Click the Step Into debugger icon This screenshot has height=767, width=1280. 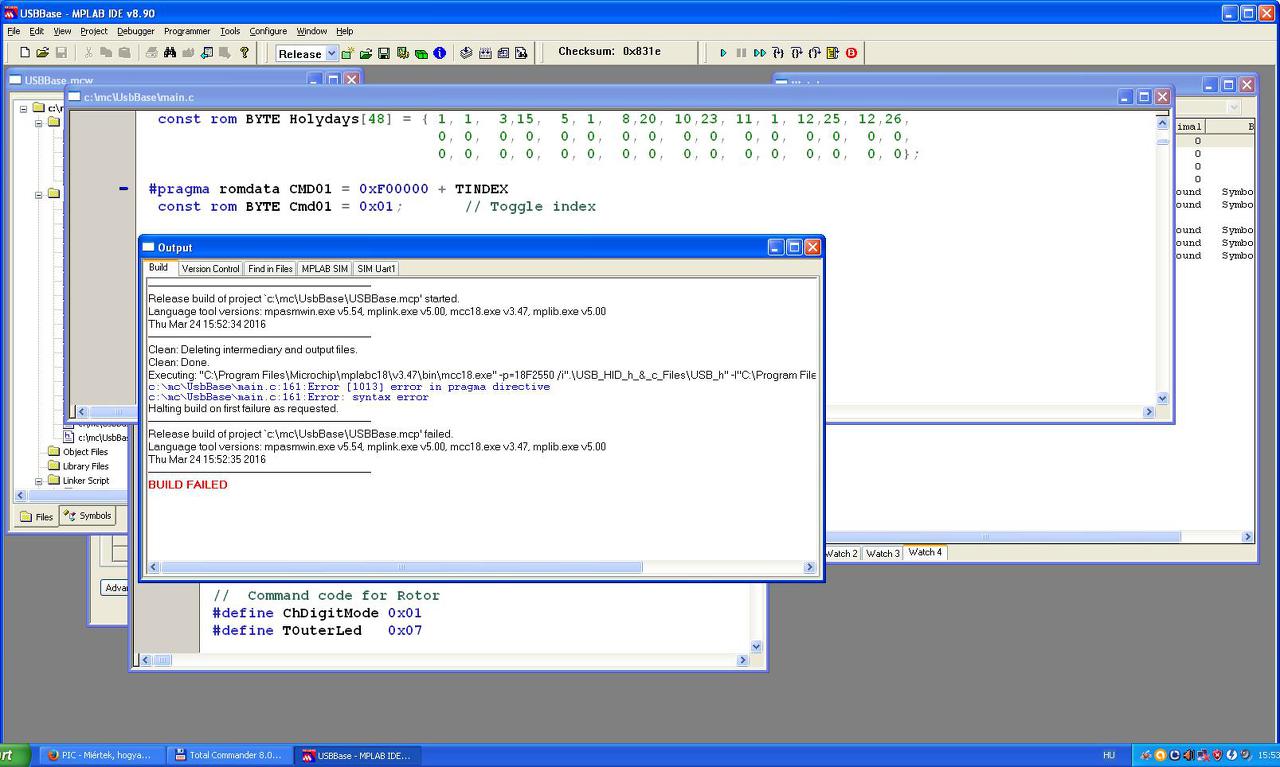pos(778,53)
